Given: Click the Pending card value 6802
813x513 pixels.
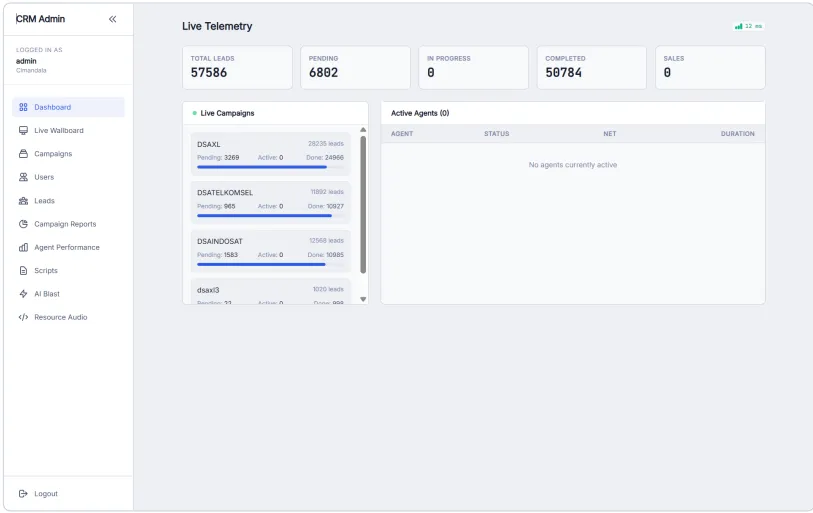Looking at the screenshot, I should 324,73.
